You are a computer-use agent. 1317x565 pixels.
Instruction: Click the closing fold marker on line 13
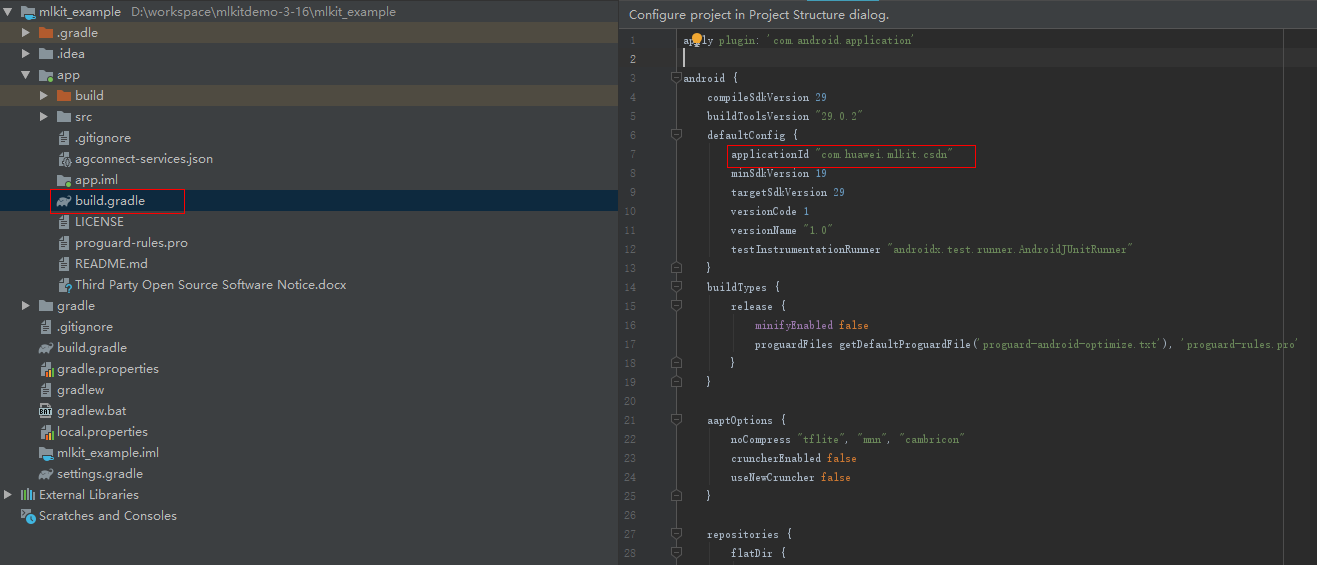676,268
